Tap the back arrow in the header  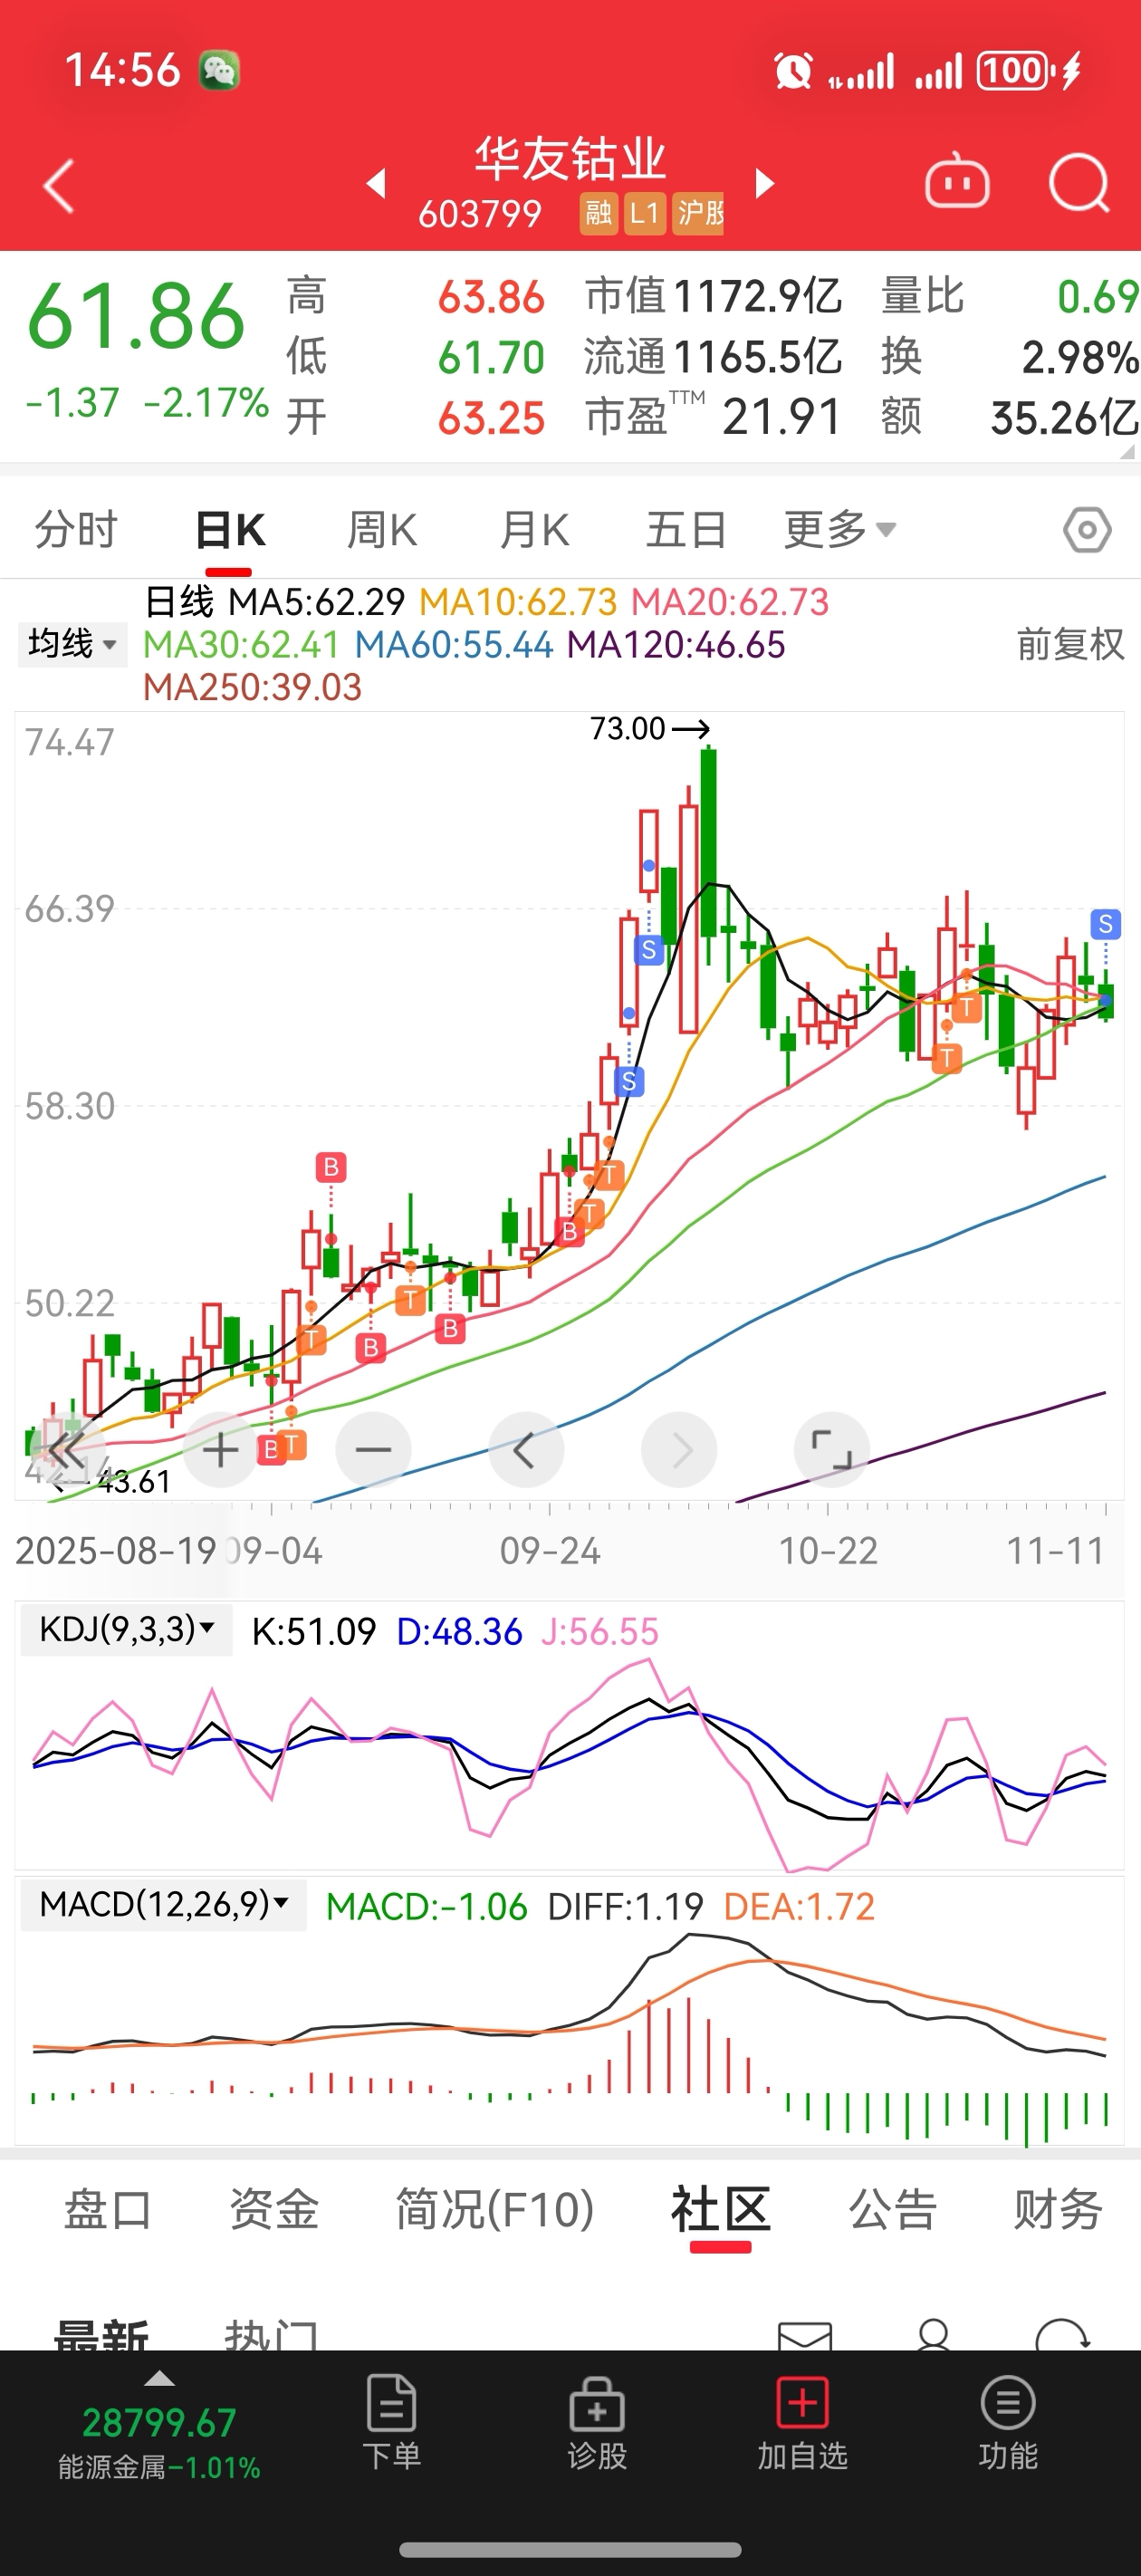tap(58, 186)
